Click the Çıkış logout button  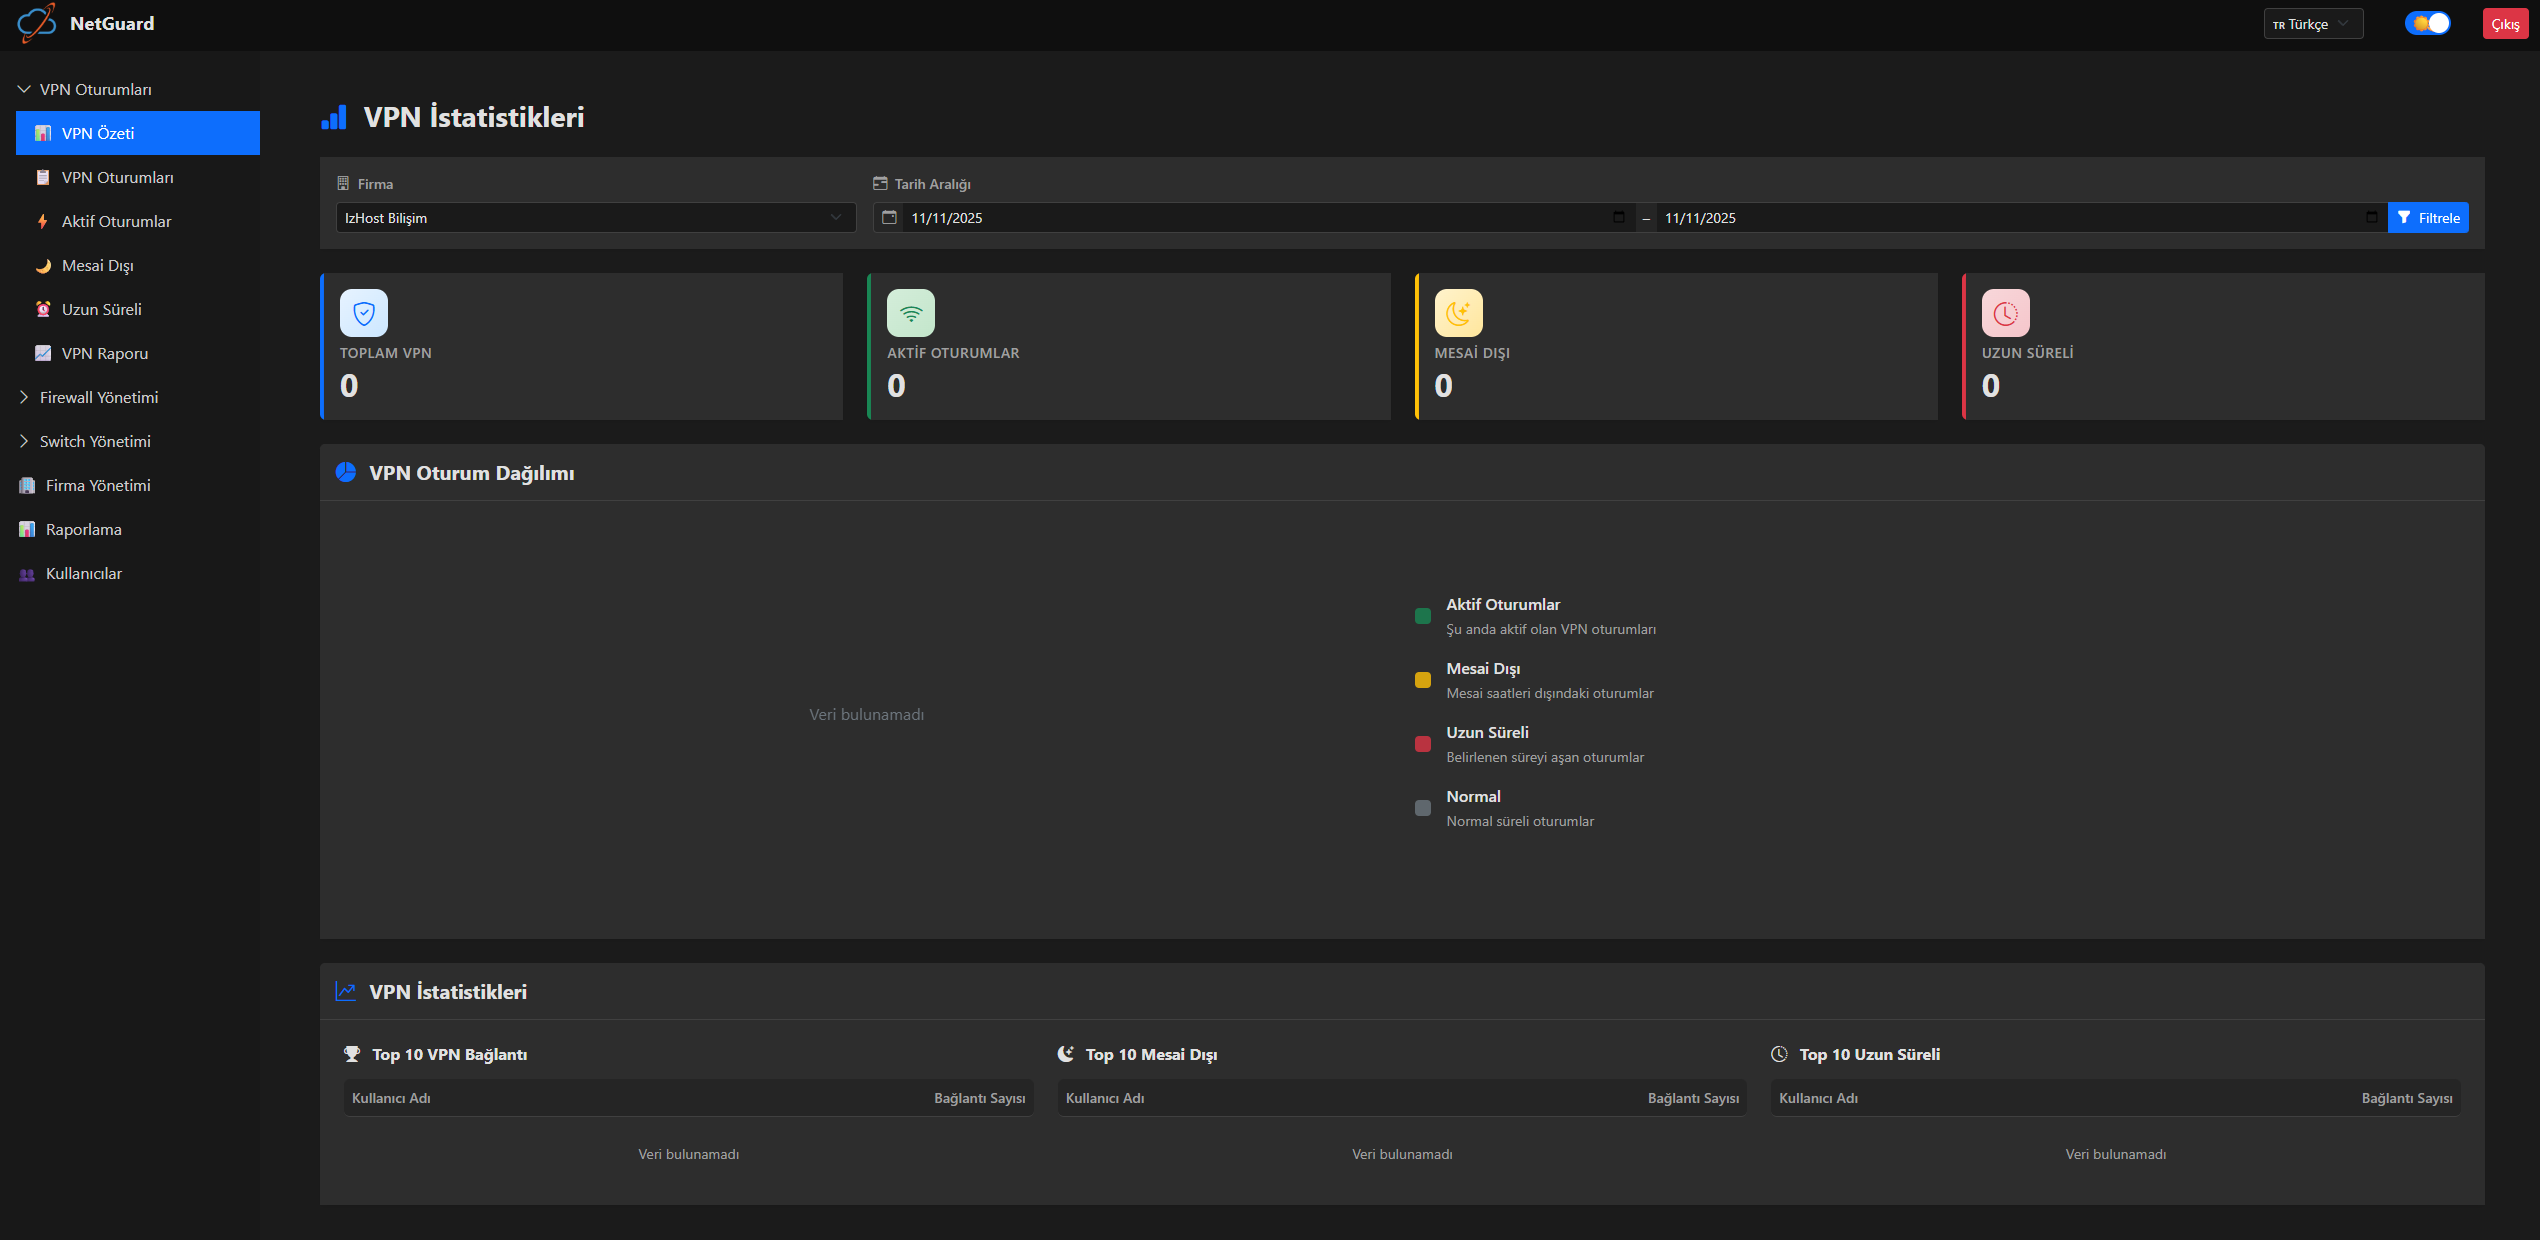2506,23
